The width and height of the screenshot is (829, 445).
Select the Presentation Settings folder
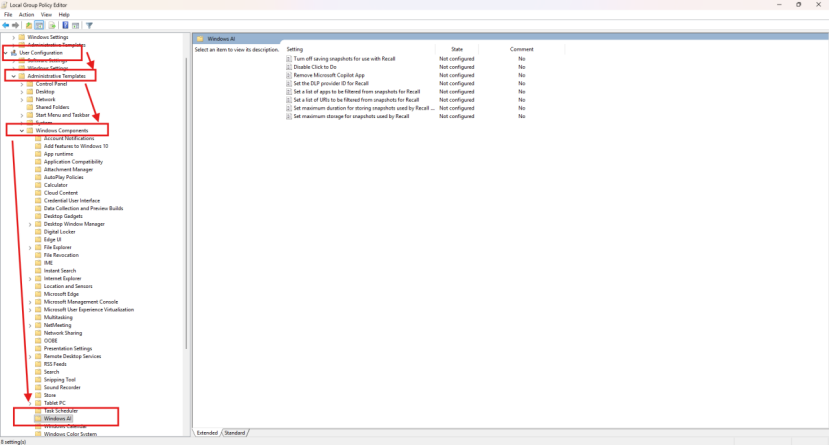tap(68, 349)
